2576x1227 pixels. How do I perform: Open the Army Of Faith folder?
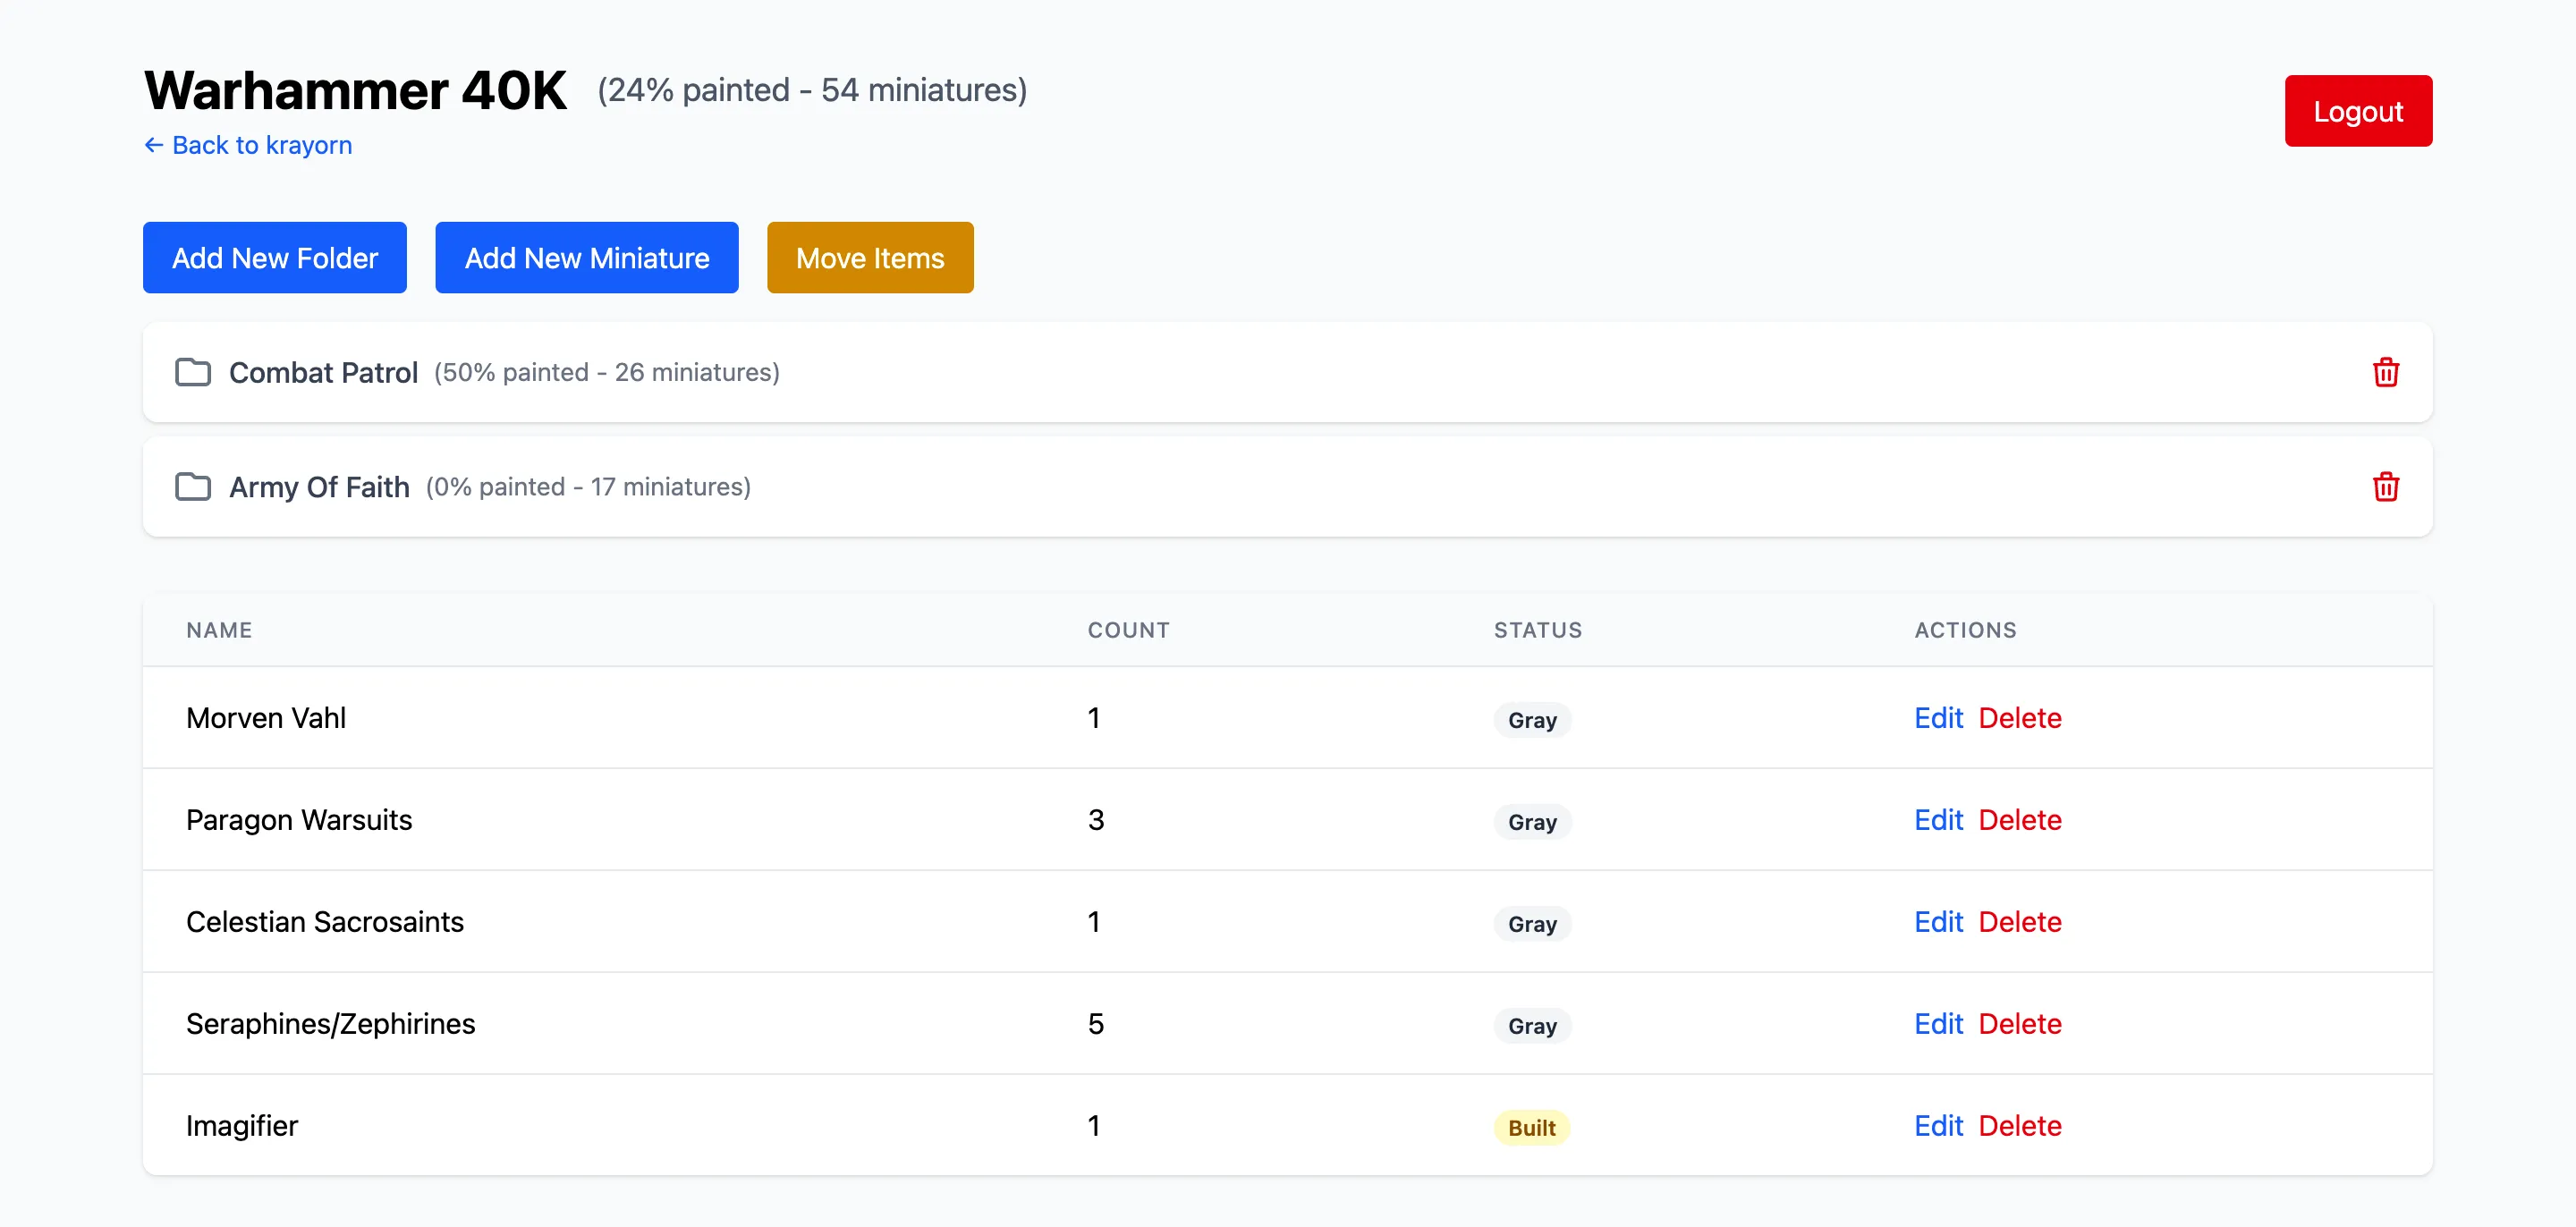[x=319, y=487]
